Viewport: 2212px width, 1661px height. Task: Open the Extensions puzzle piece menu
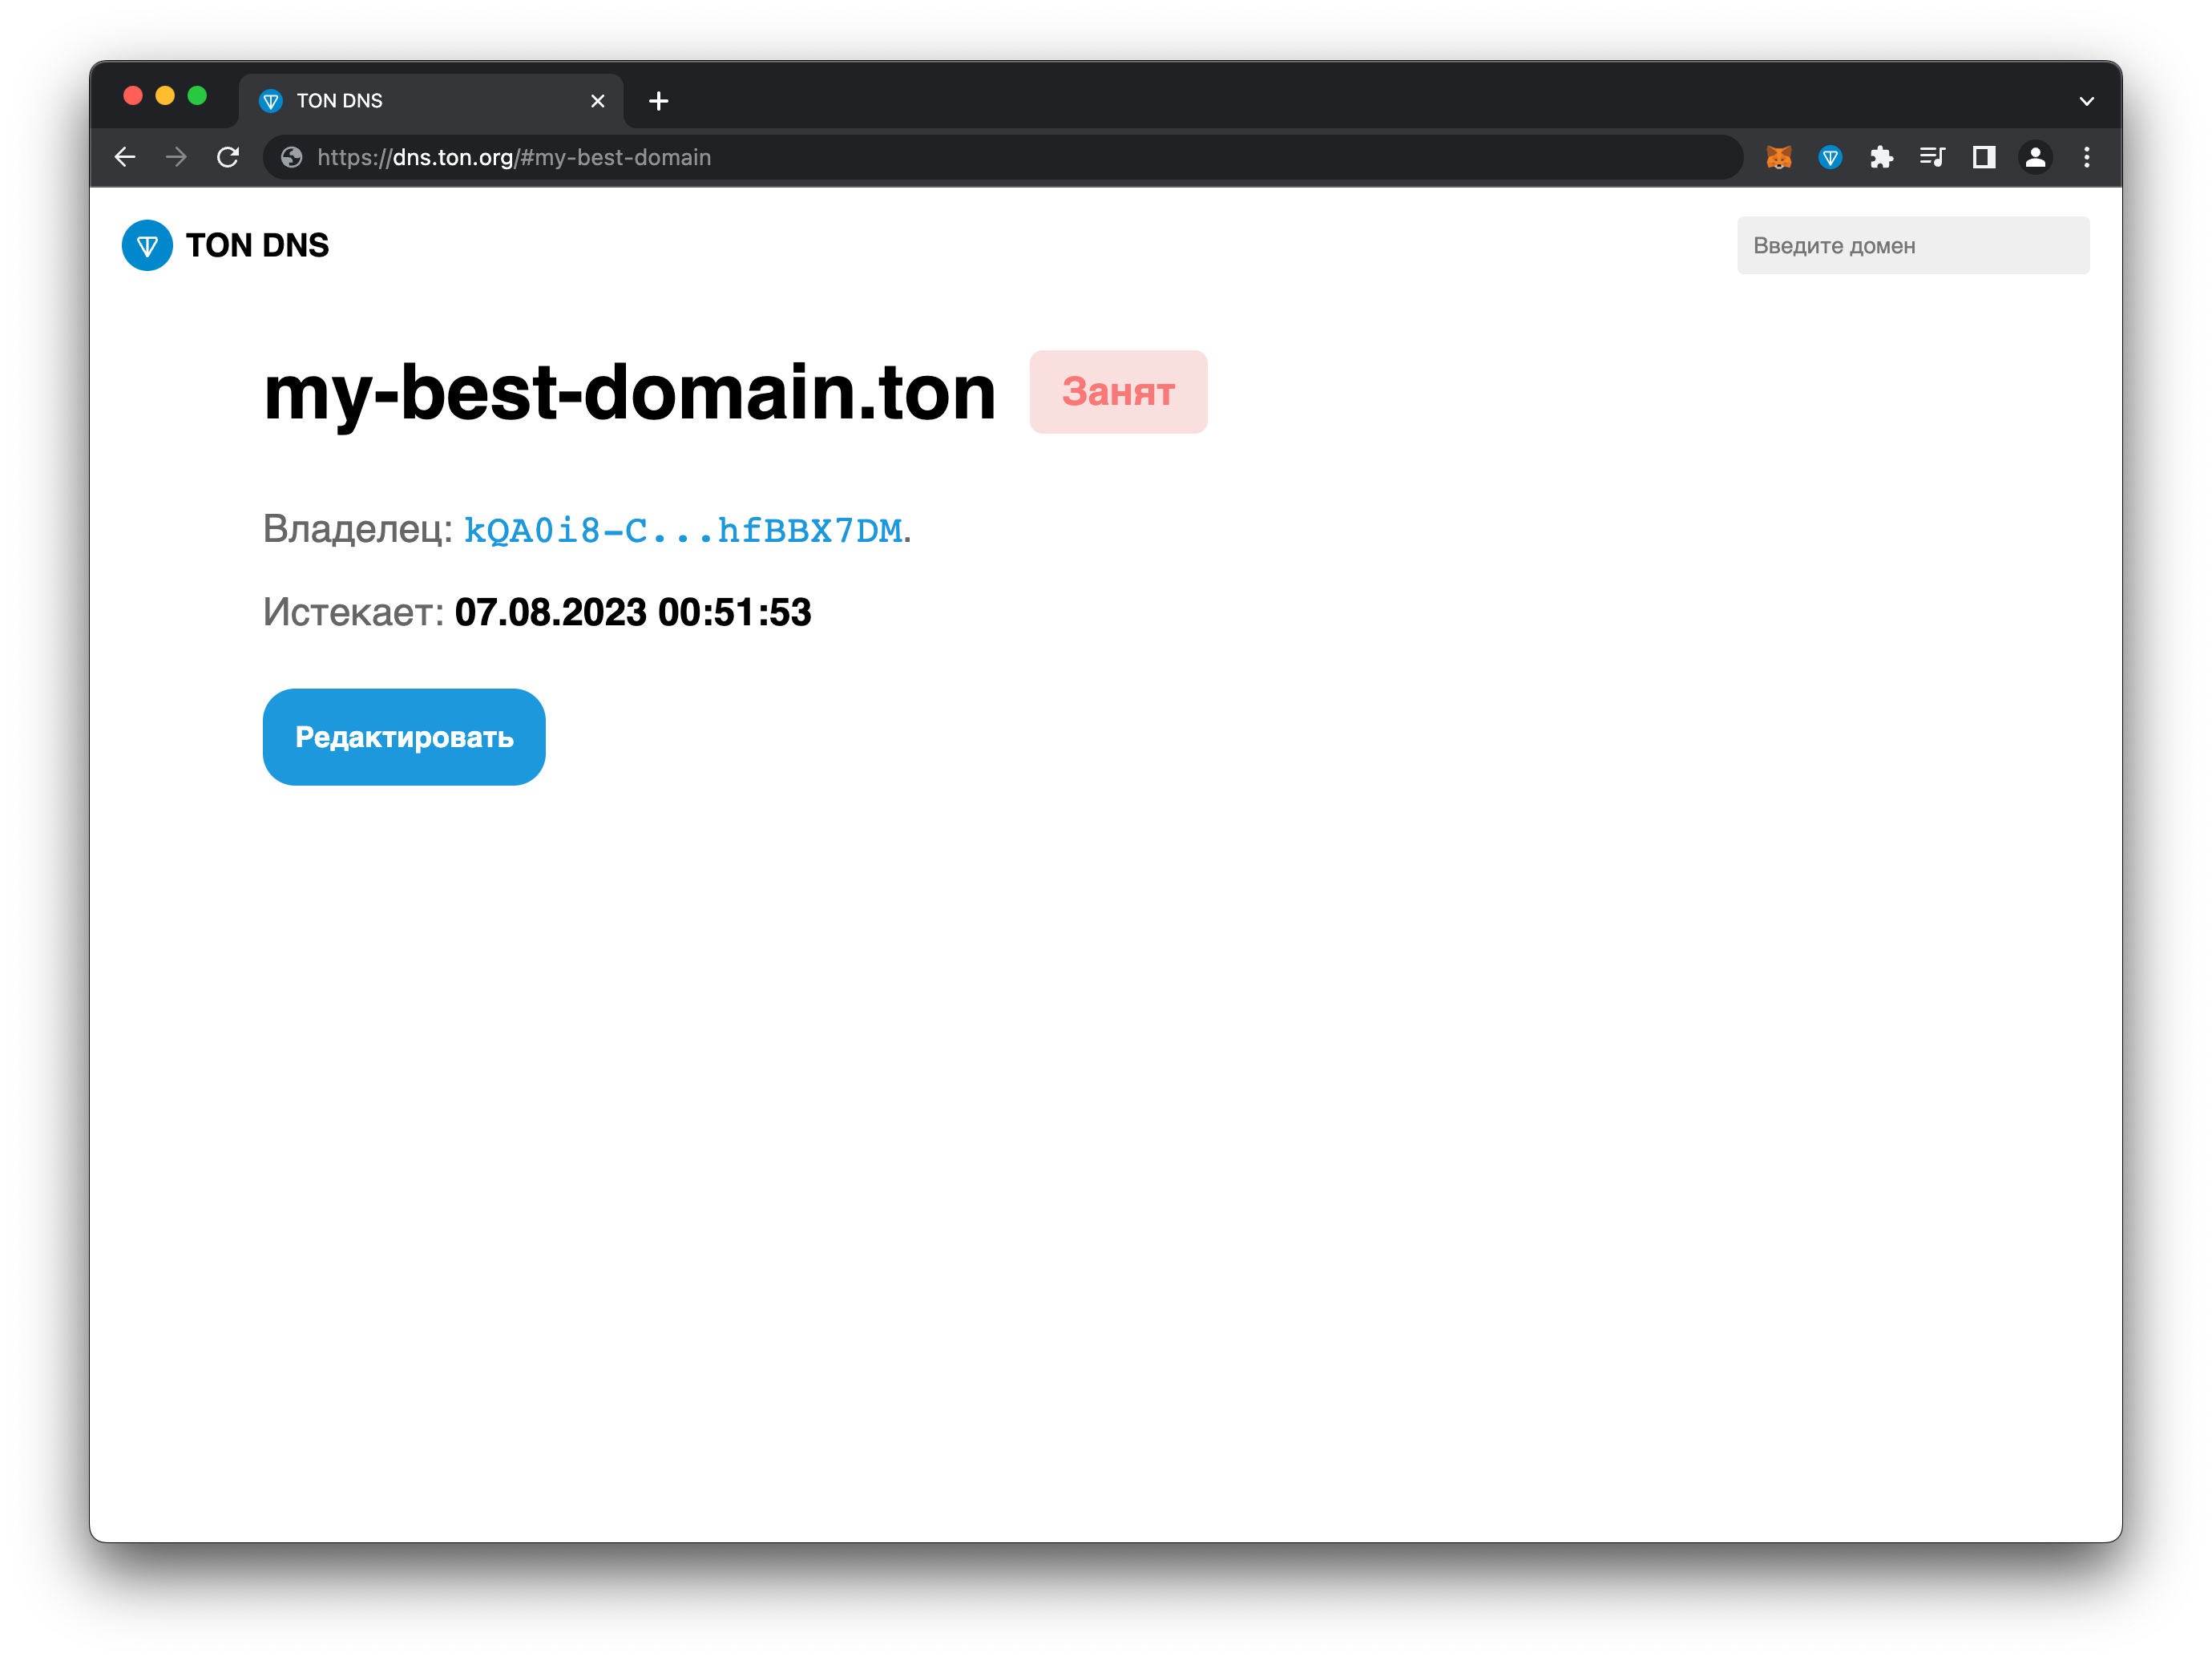pos(1881,157)
